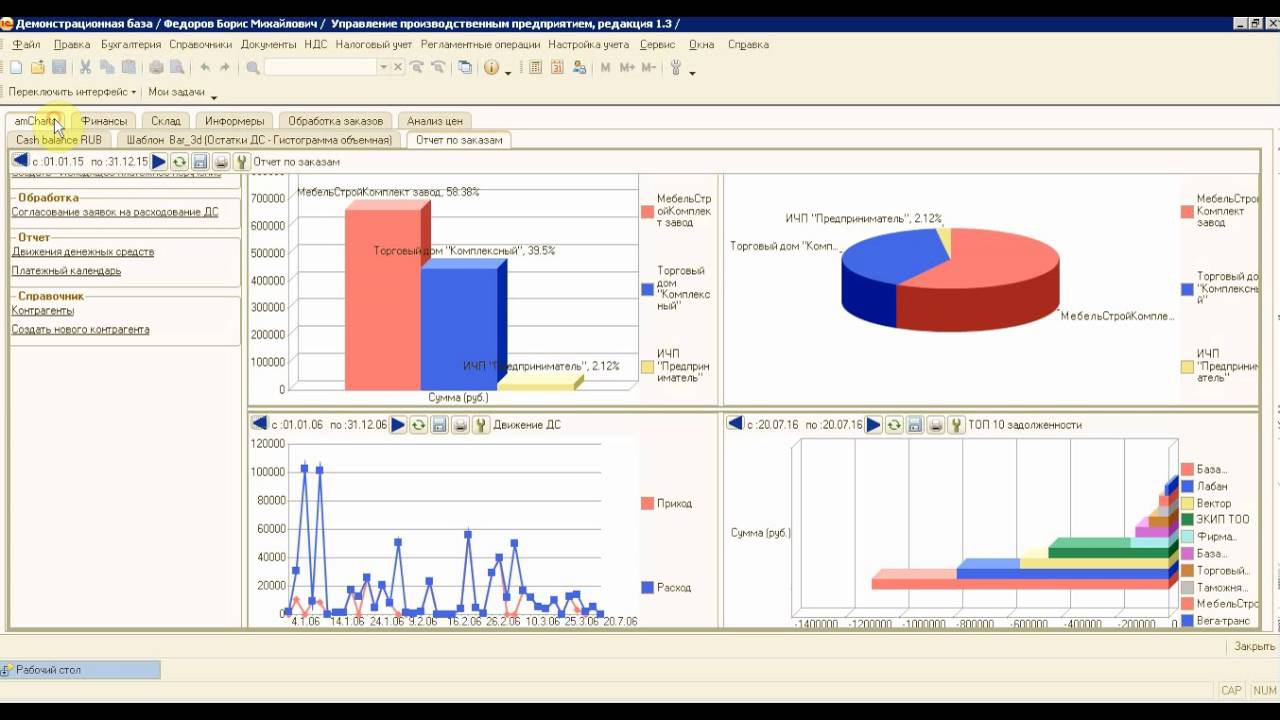
Task: Save the Движение ДС chart
Action: (440, 424)
